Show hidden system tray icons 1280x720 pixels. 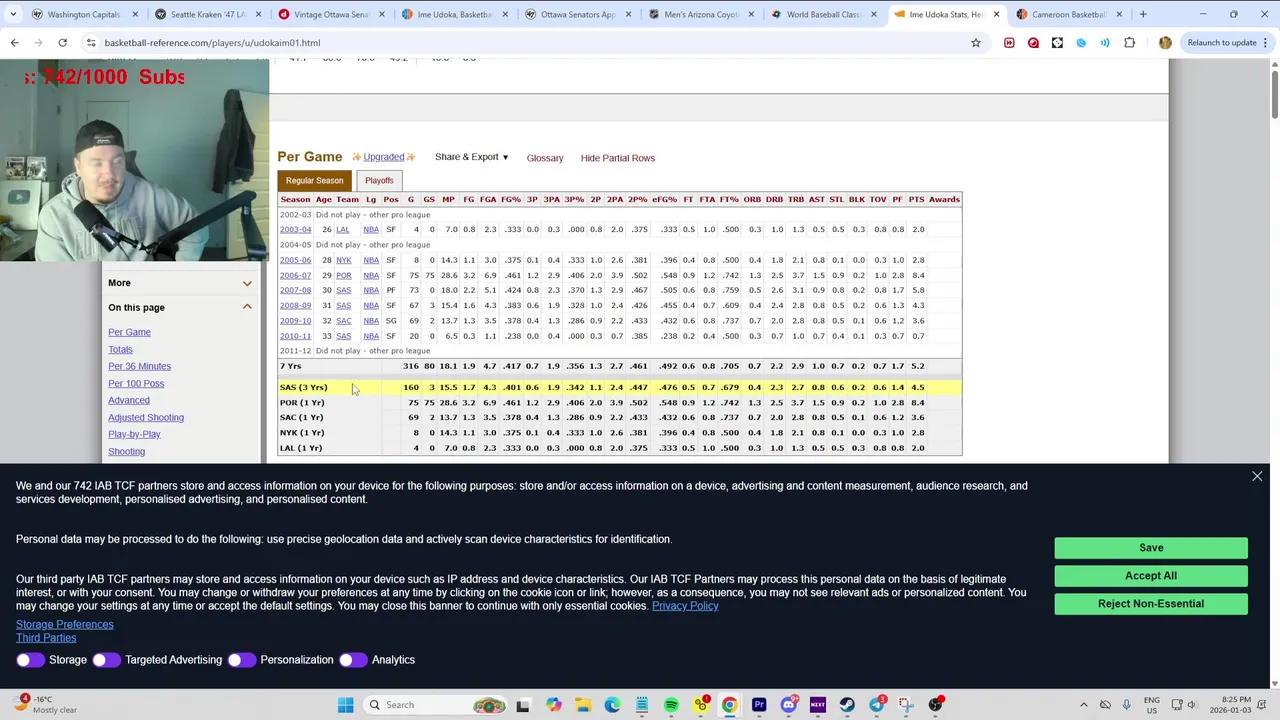click(x=1084, y=705)
